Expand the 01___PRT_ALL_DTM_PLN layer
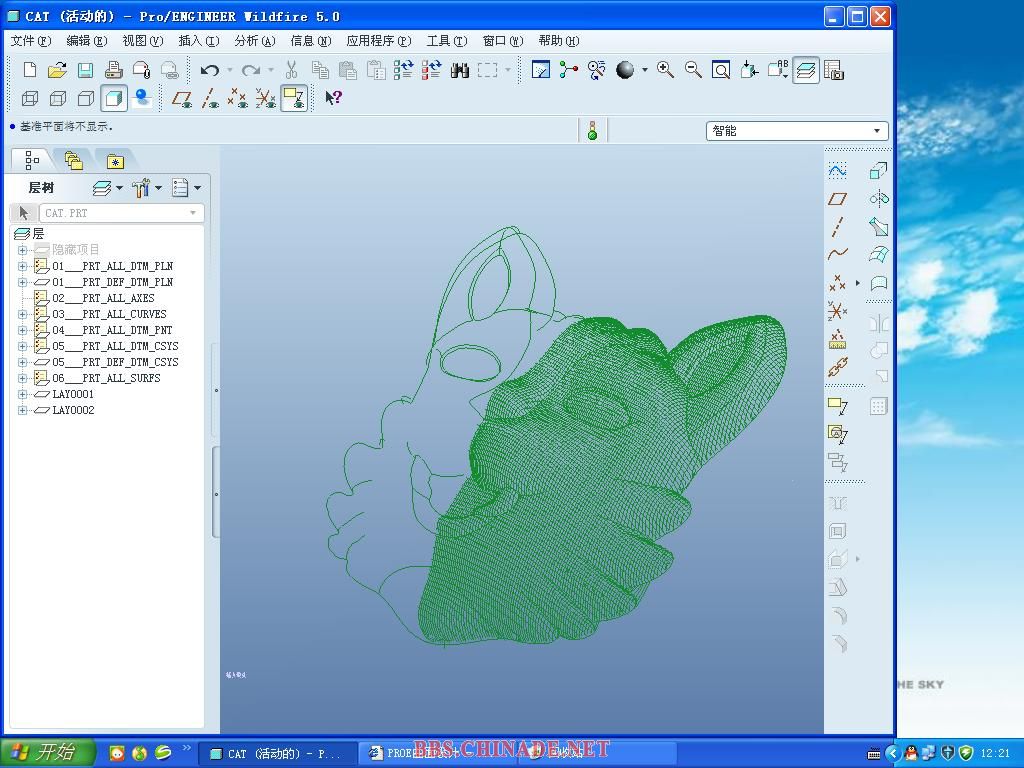 [22, 266]
